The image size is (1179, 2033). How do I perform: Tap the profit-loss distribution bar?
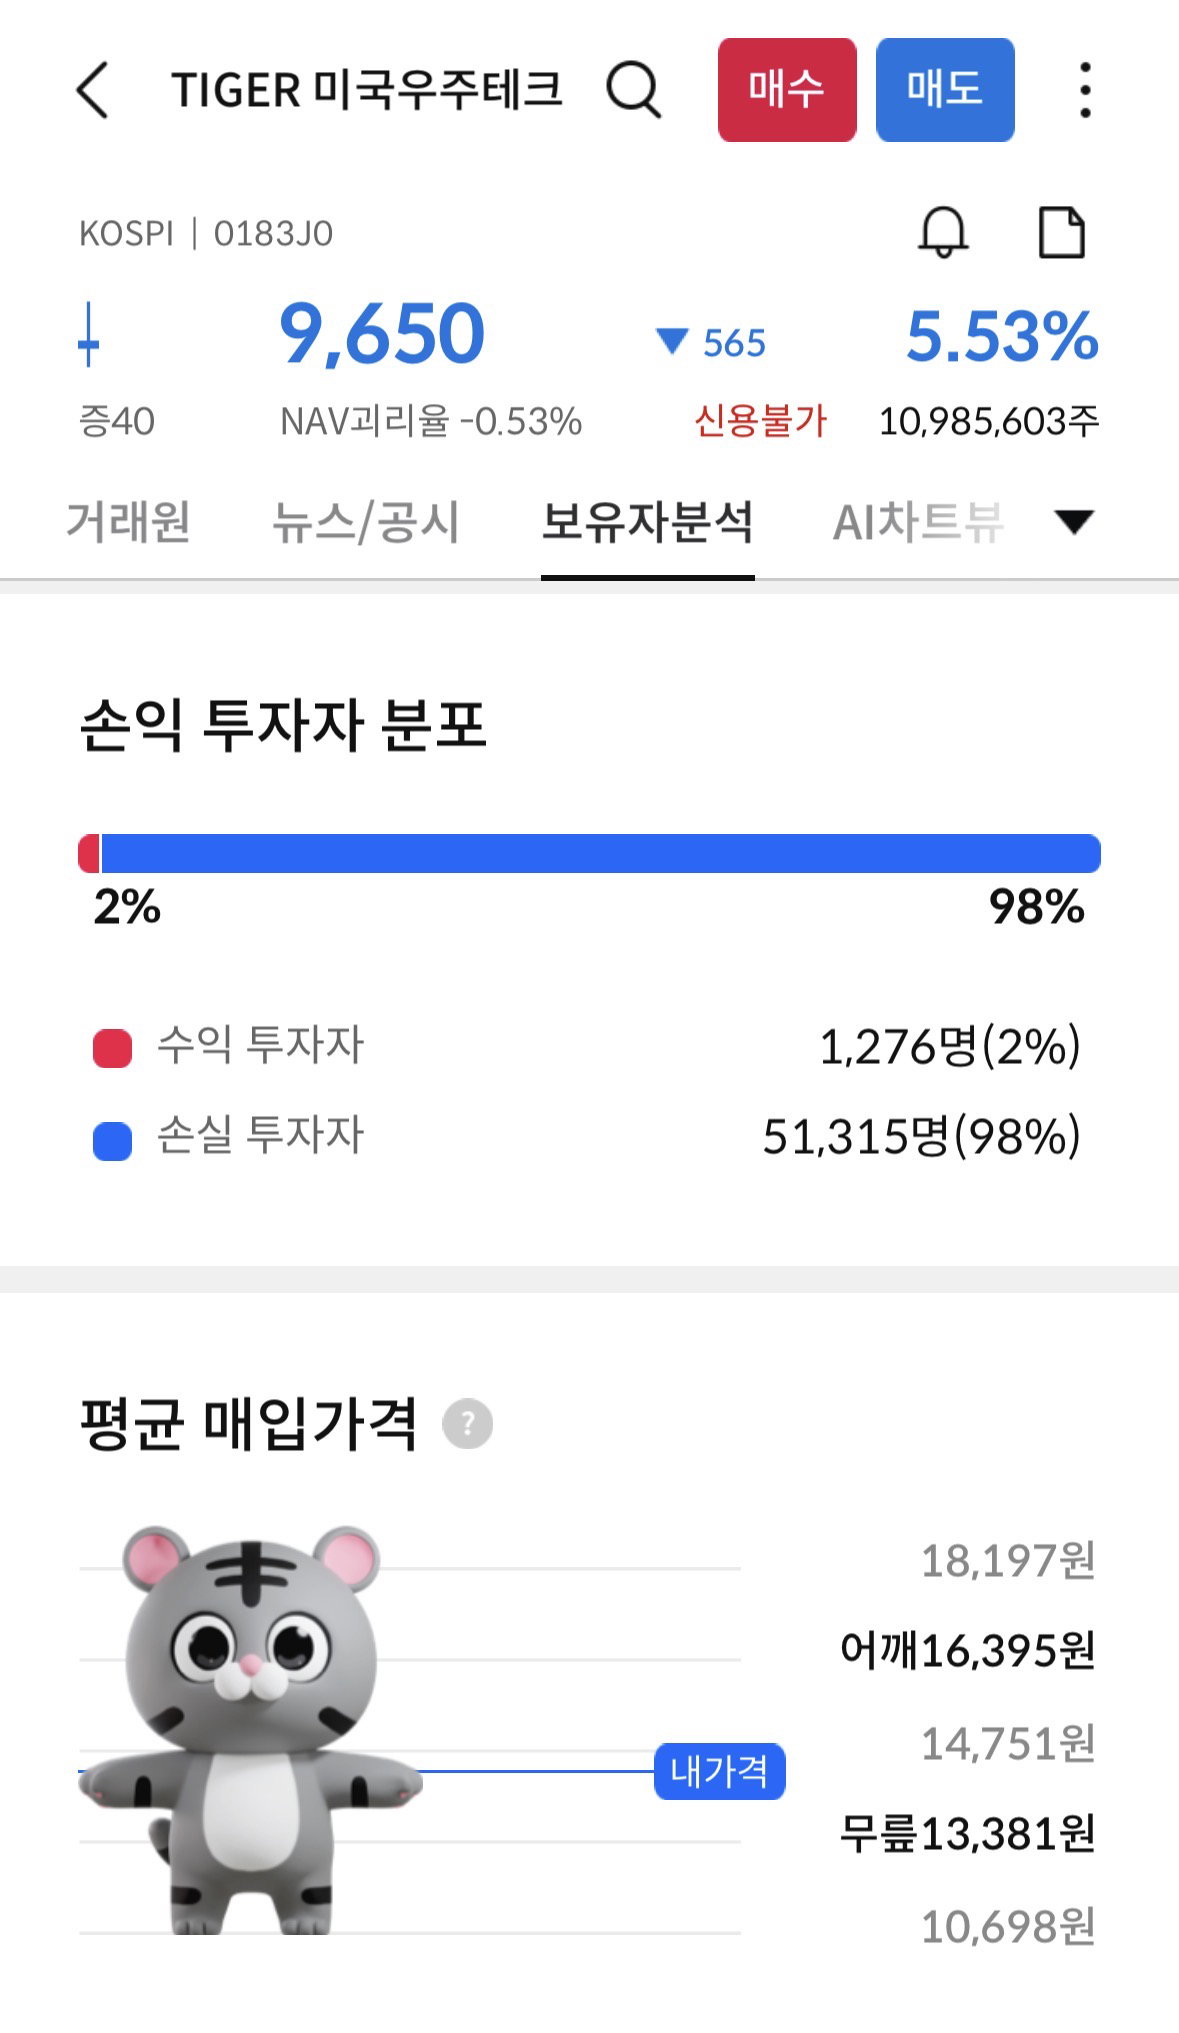pyautogui.click(x=589, y=853)
